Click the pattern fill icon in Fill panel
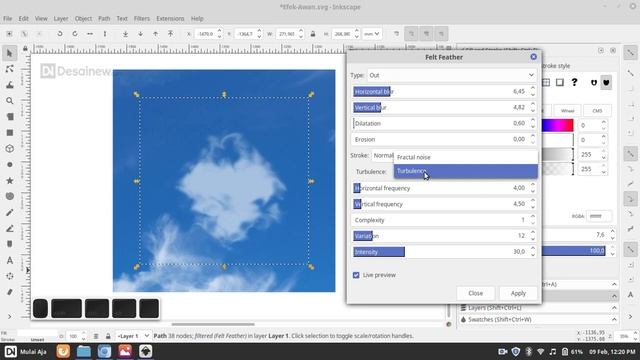The height and width of the screenshot is (360, 640). [x=546, y=82]
